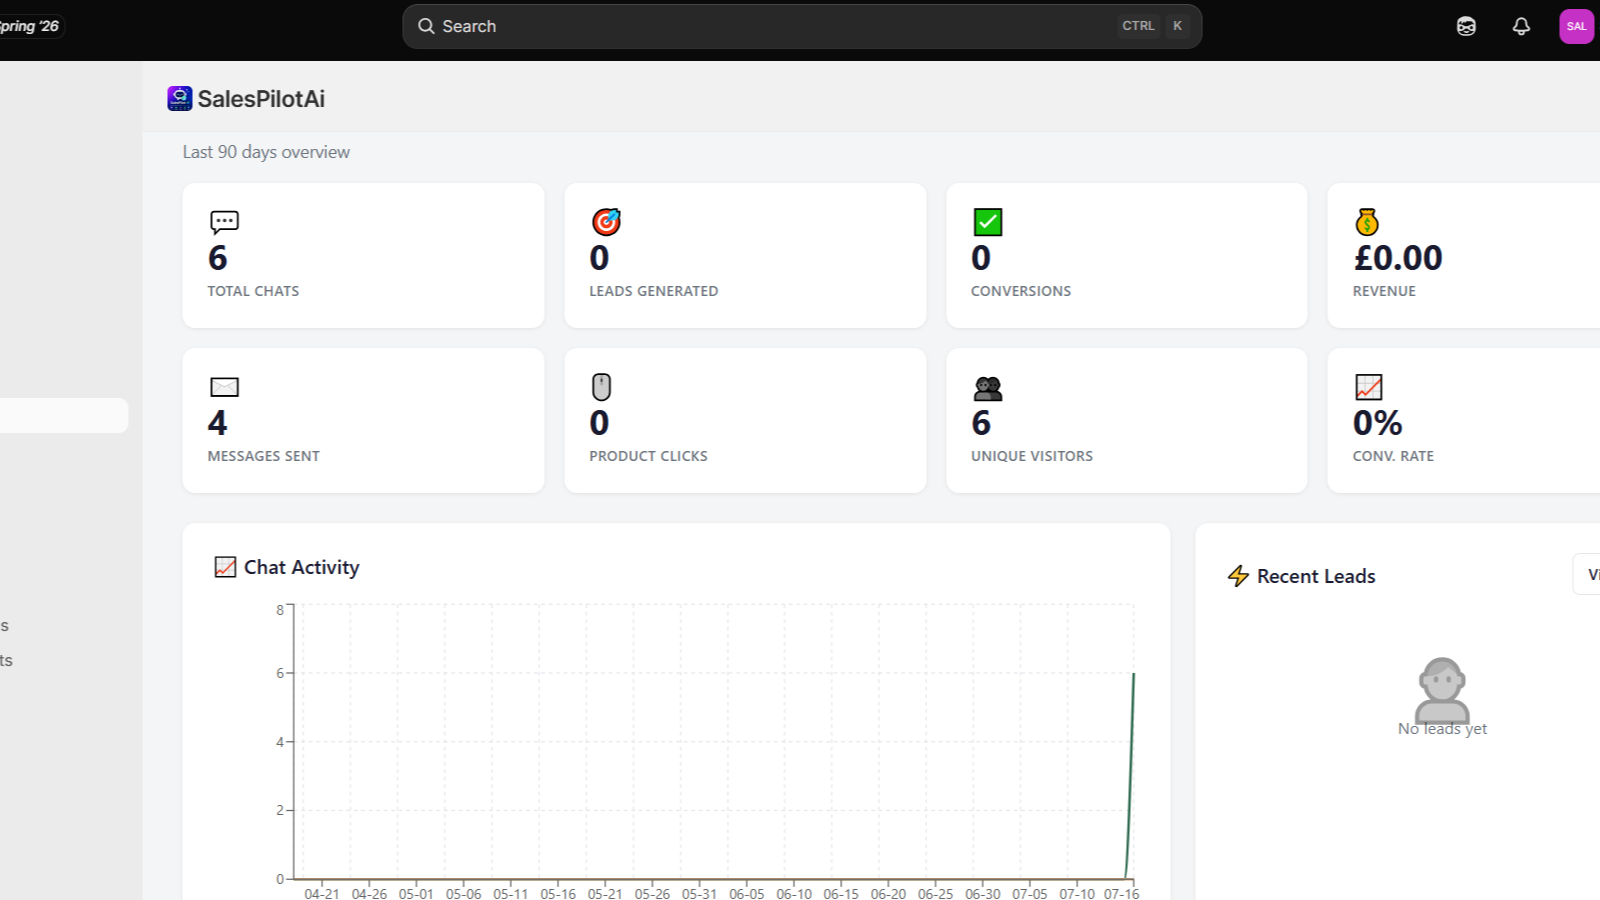
Task: Click the chart icon on Conv. Rate
Action: click(x=1368, y=387)
